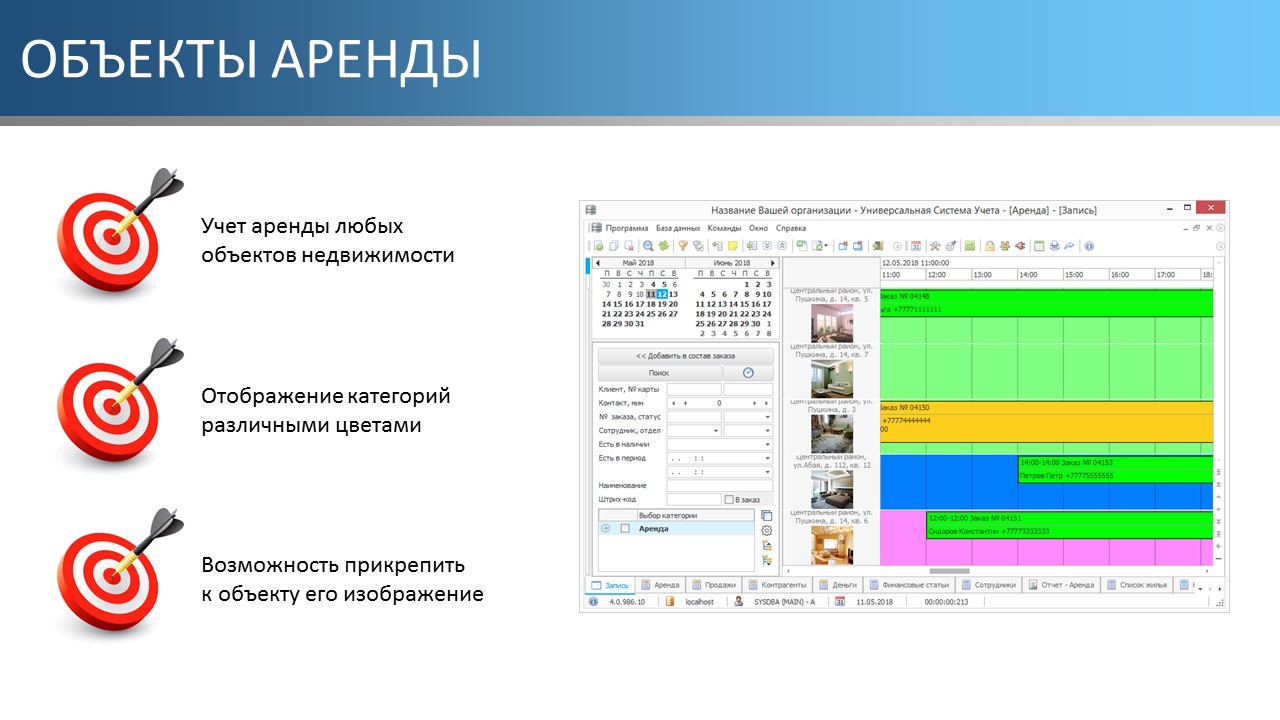Select photo of 'ул.Абая, д. 112, кв. 12'
1280x720 pixels.
coord(832,490)
